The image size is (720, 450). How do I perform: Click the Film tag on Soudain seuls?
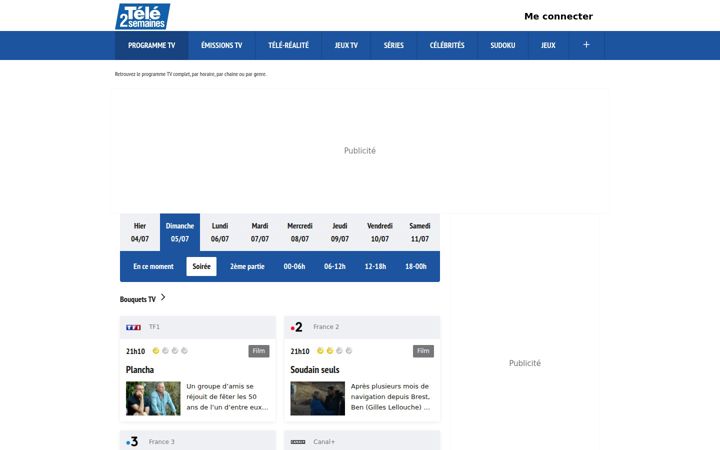coord(423,351)
